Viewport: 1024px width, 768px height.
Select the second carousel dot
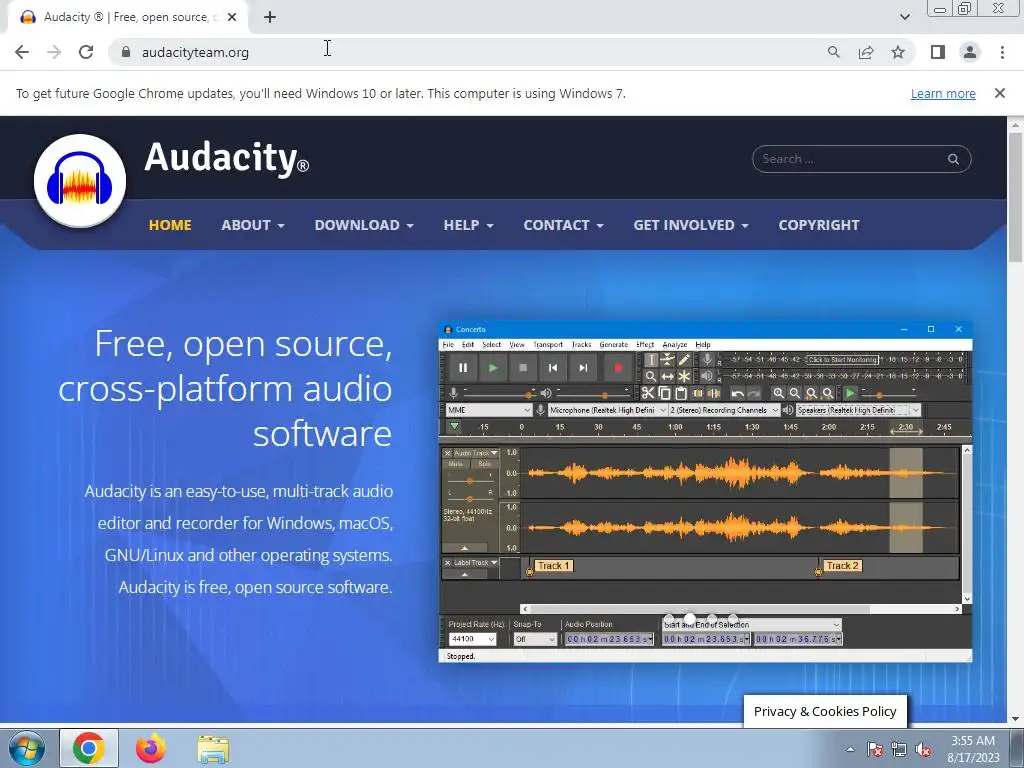(x=690, y=618)
